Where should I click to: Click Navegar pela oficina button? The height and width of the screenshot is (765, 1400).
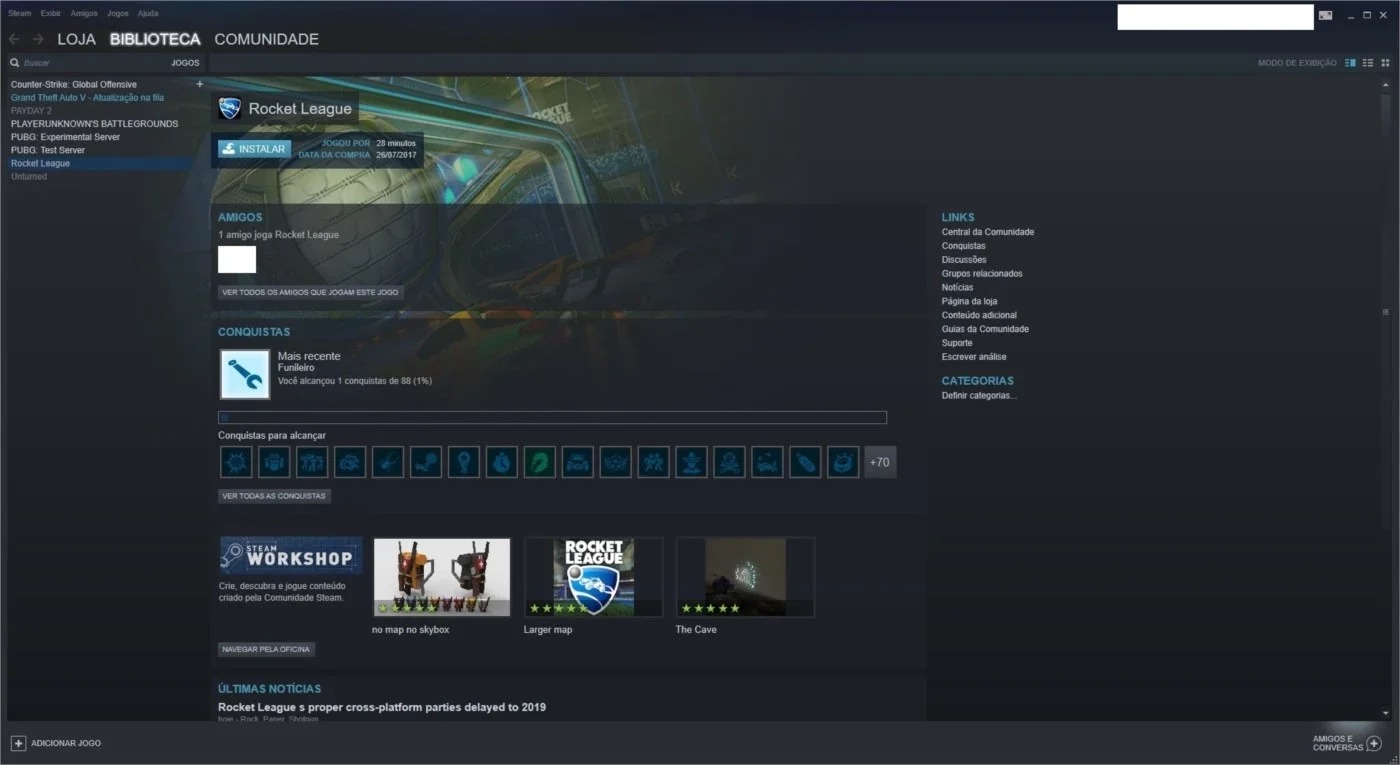click(267, 649)
